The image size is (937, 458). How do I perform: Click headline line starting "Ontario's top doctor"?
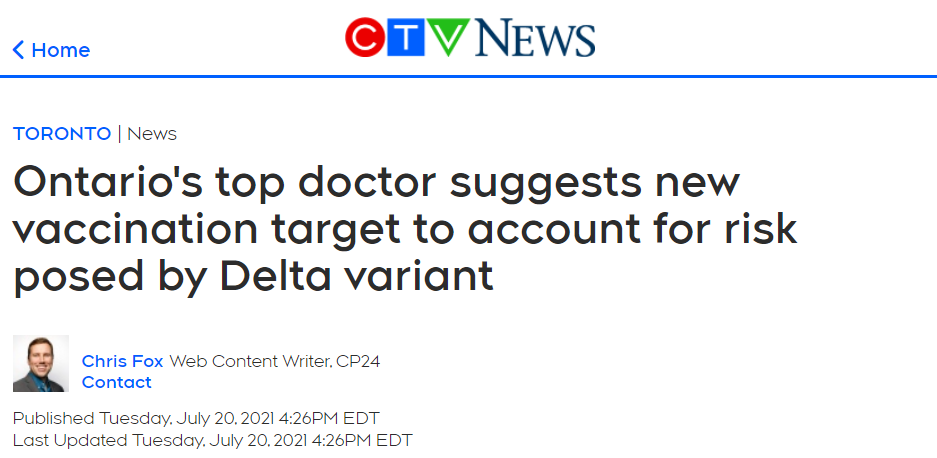pos(376,185)
